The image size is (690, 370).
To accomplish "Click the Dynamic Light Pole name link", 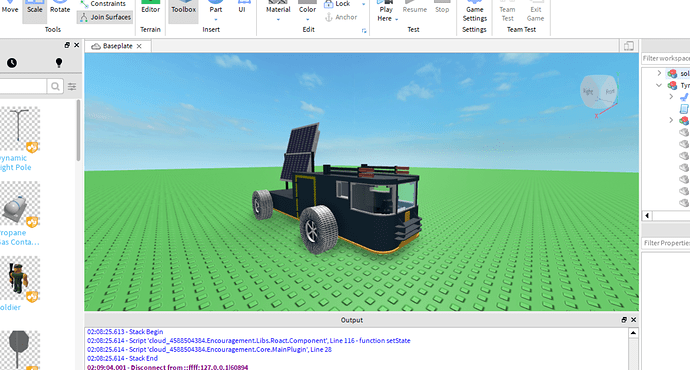I will pos(15,163).
